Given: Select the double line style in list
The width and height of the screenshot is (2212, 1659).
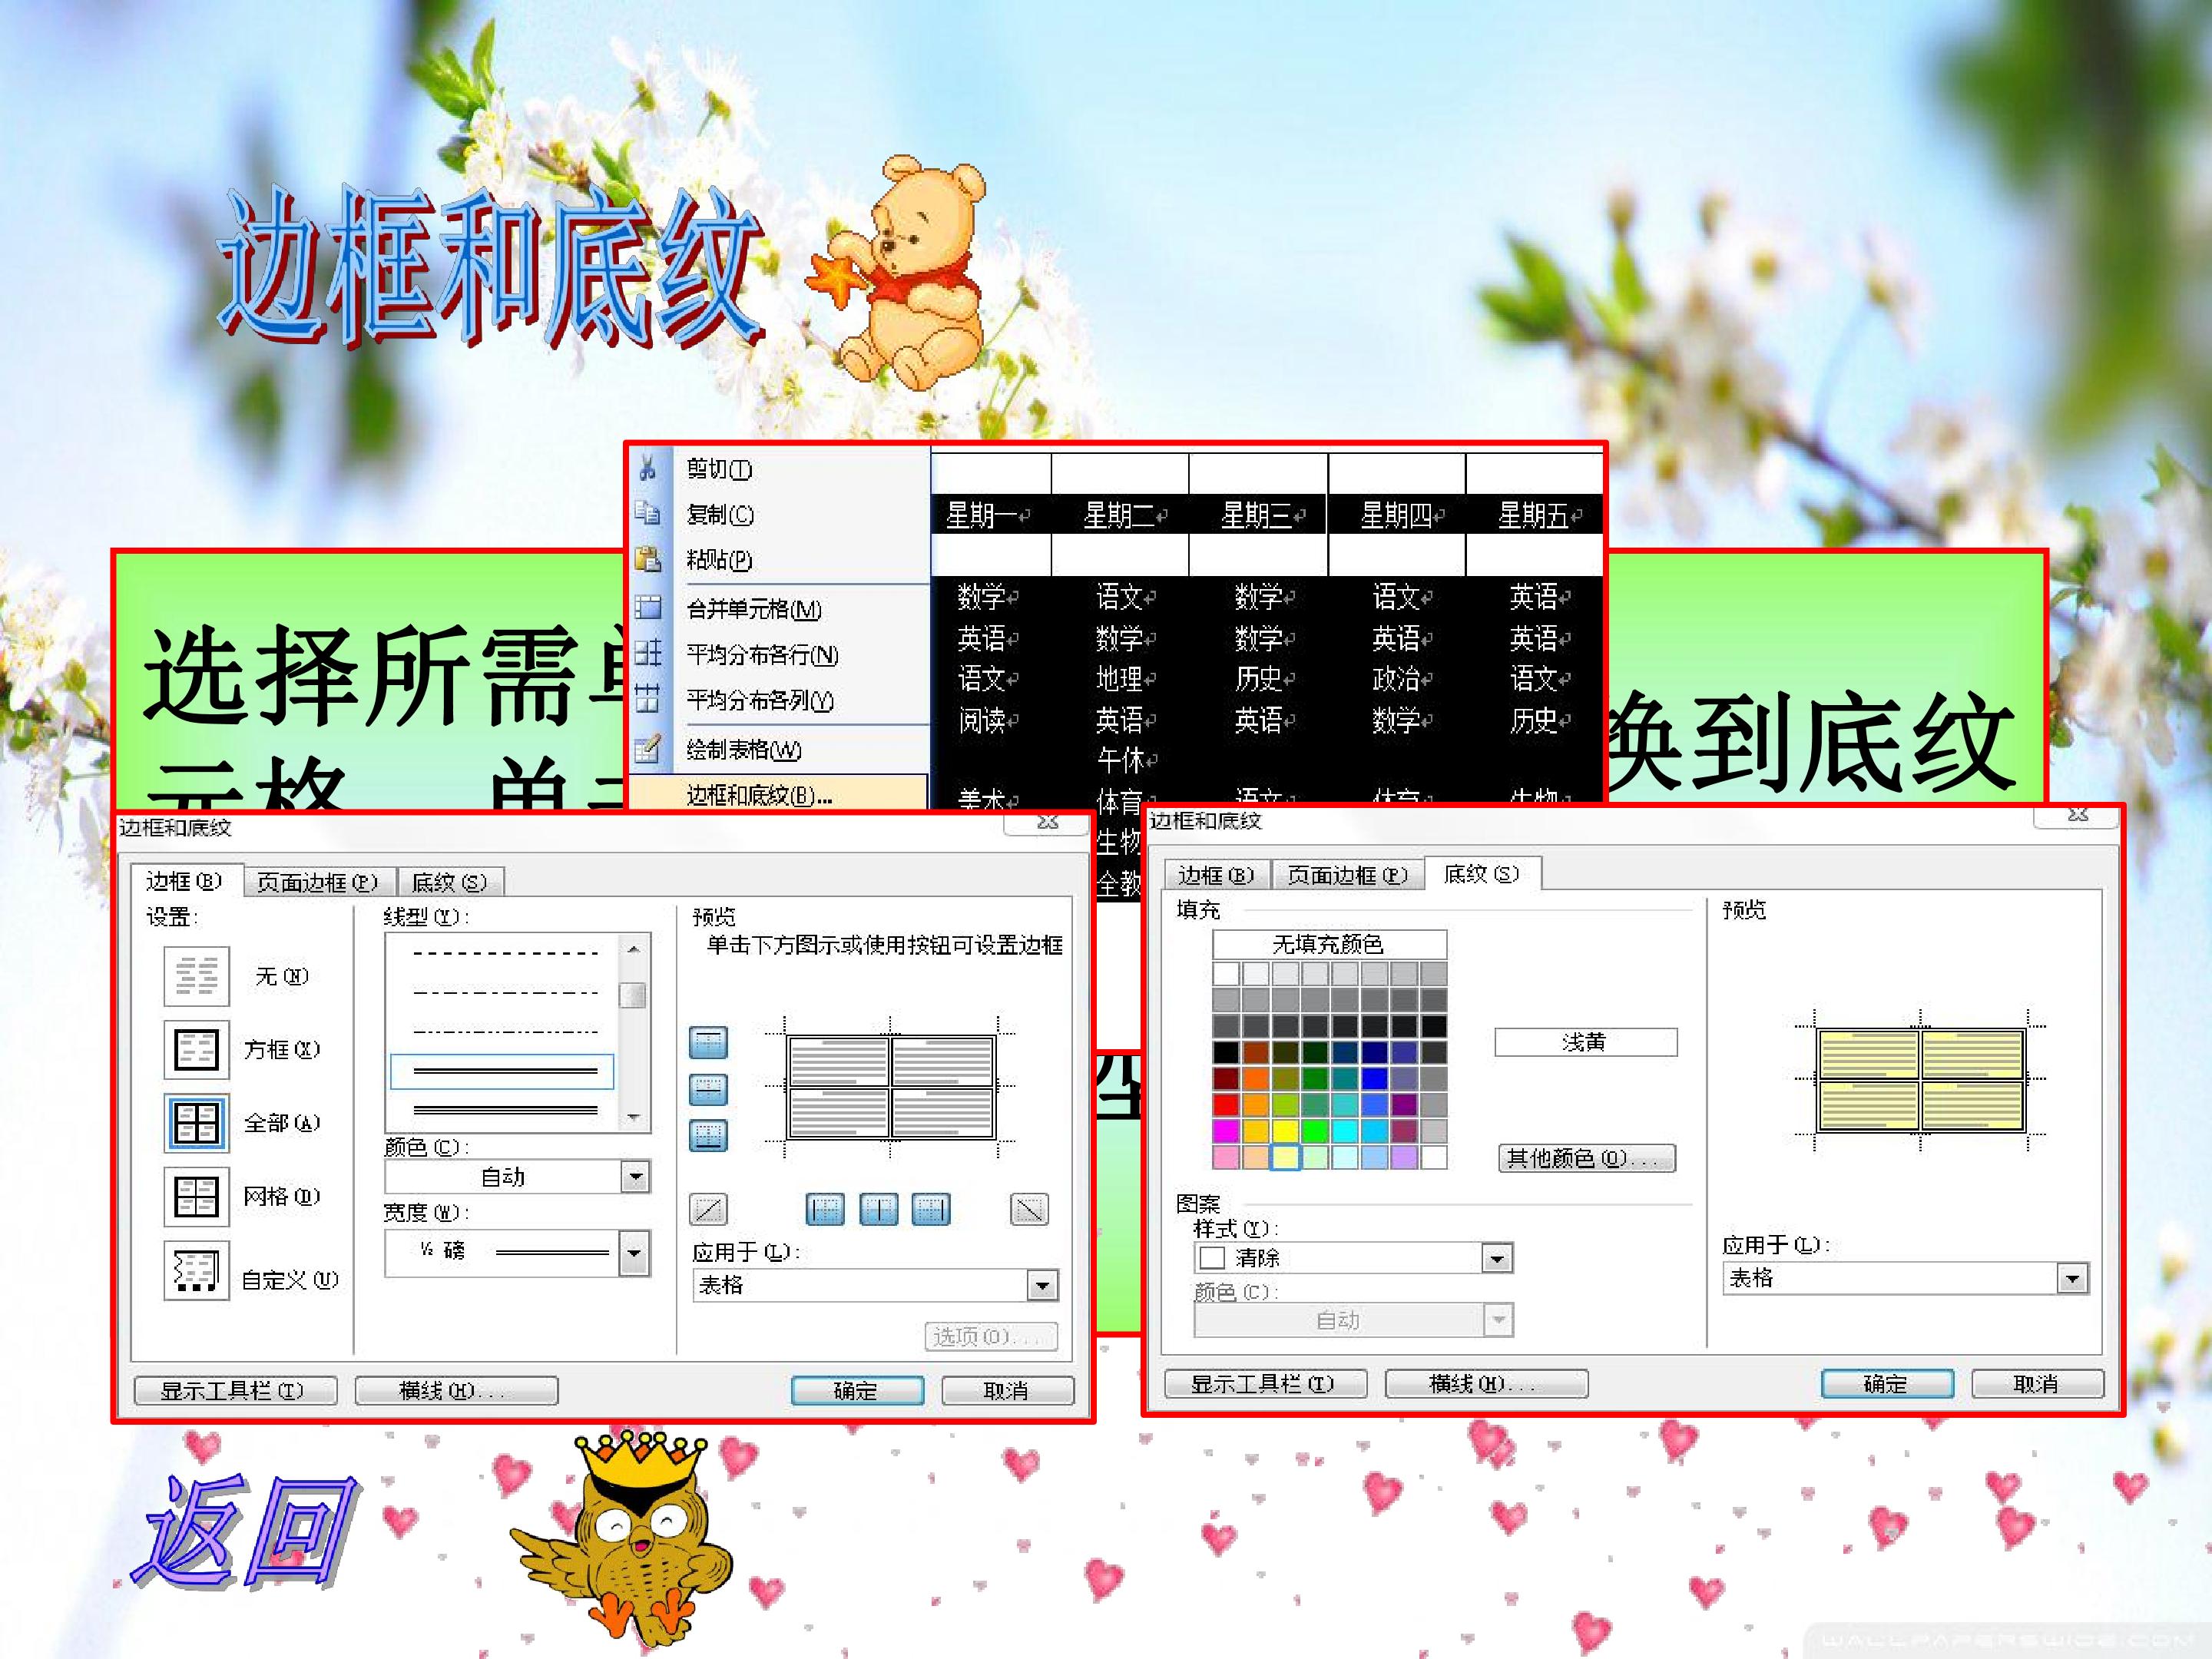Looking at the screenshot, I should [503, 1071].
